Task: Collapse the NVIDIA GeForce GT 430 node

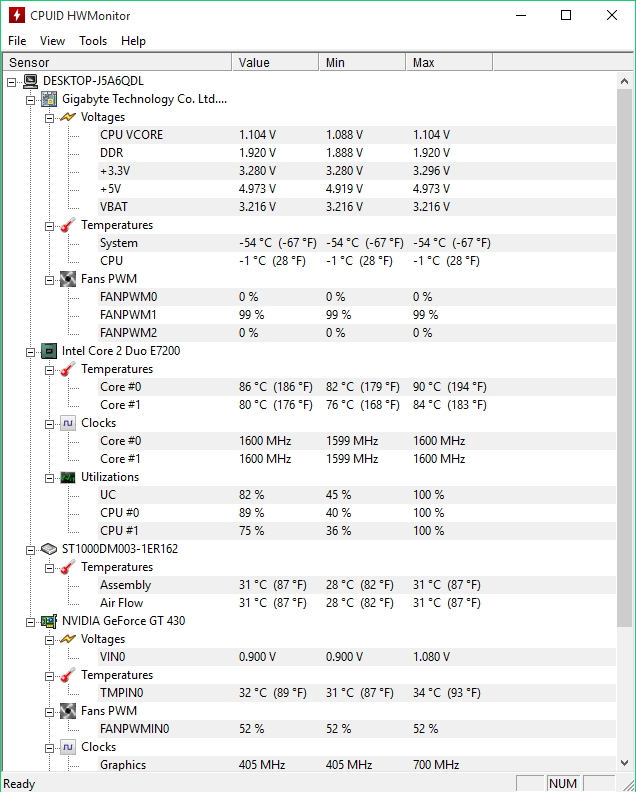Action: 31,622
